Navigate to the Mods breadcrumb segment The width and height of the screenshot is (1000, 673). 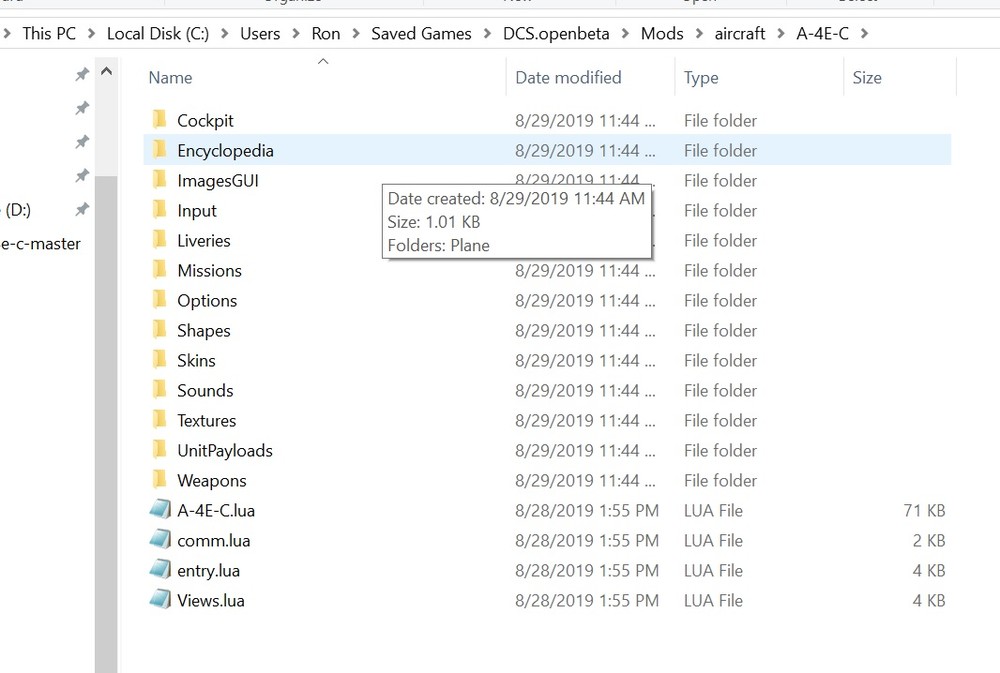662,34
